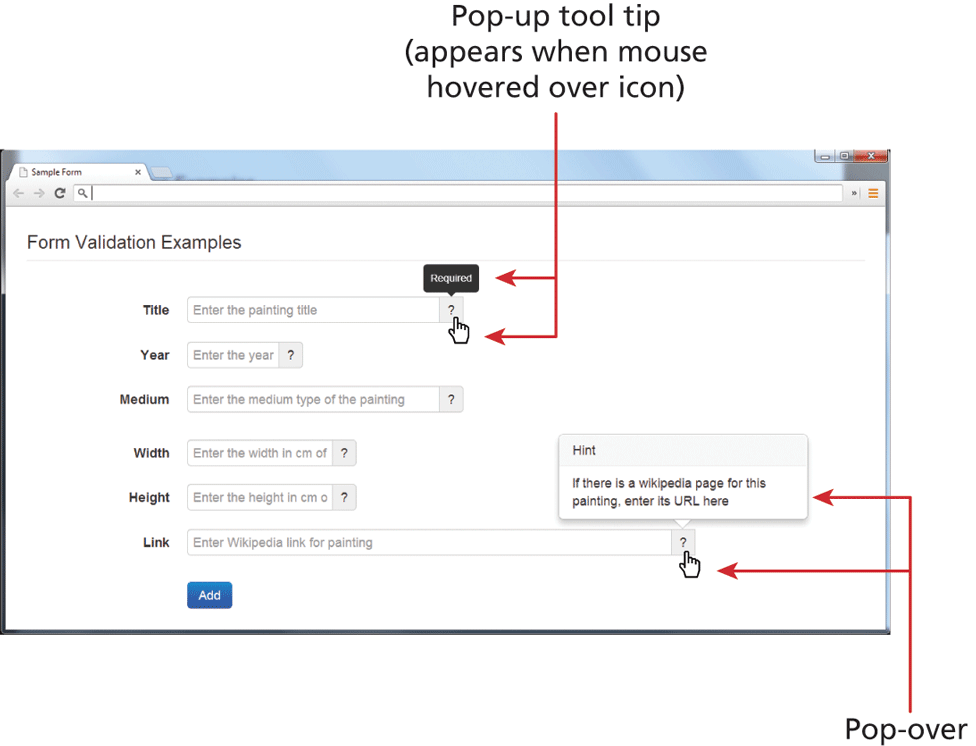Reload the page with the refresh icon
976x746 pixels.
coord(59,193)
